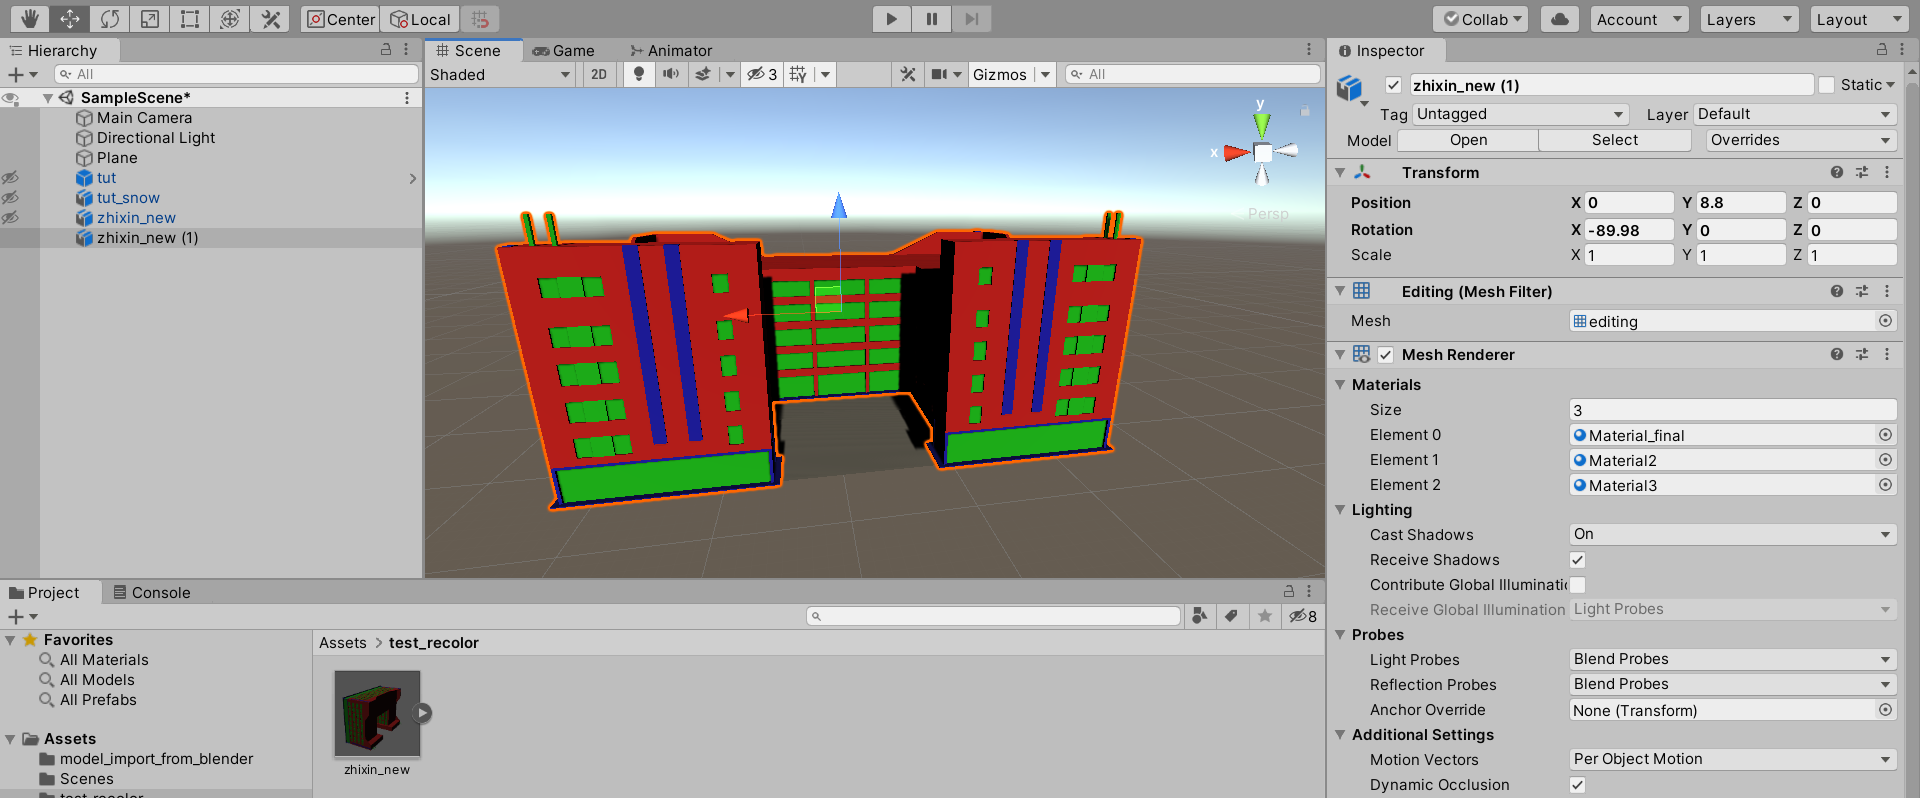The image size is (1920, 798).
Task: Toggle visibility of tut_snow object
Action: pos(11,198)
